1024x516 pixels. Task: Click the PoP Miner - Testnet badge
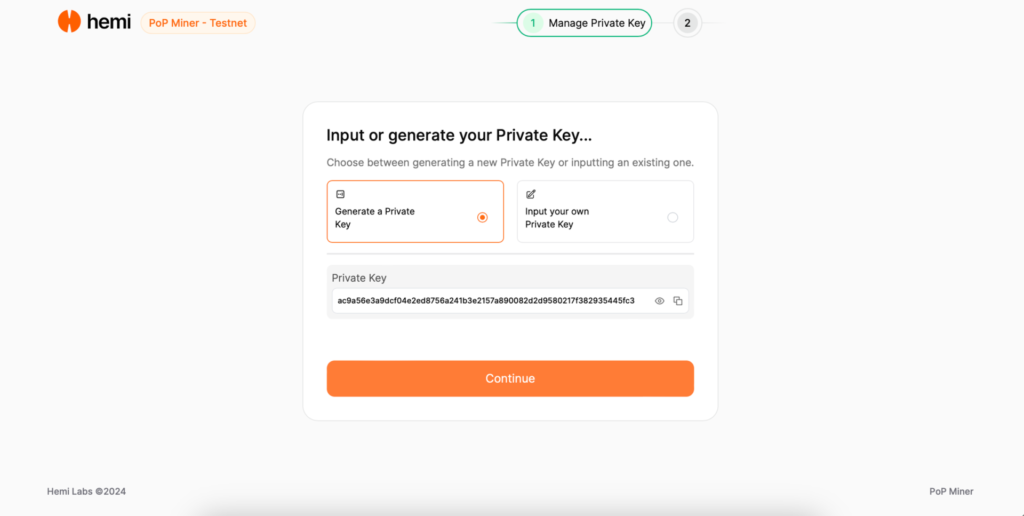click(x=198, y=23)
